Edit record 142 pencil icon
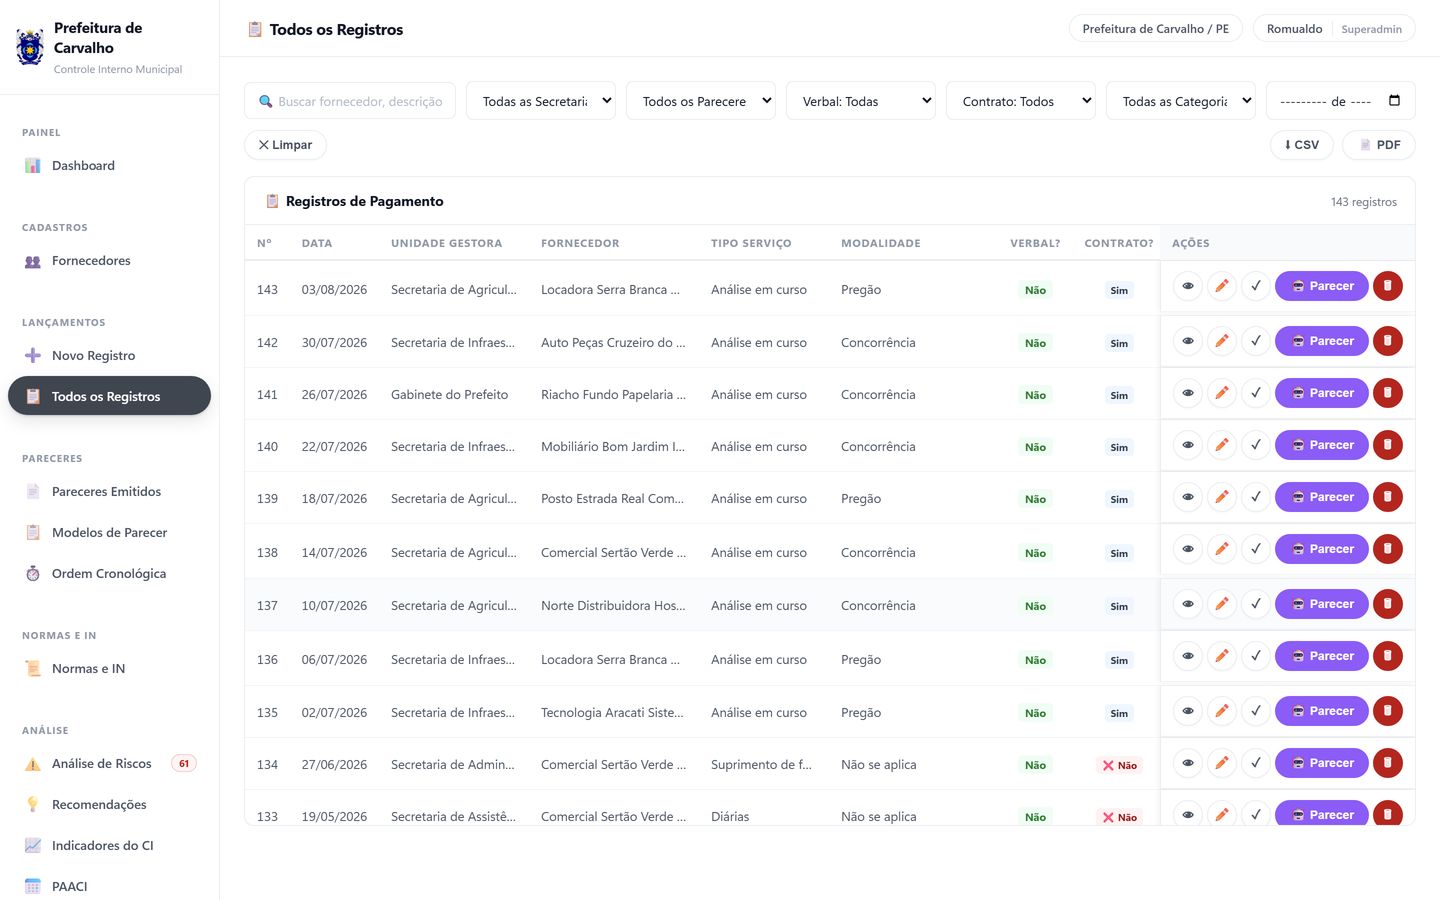This screenshot has height=900, width=1440. click(x=1222, y=341)
